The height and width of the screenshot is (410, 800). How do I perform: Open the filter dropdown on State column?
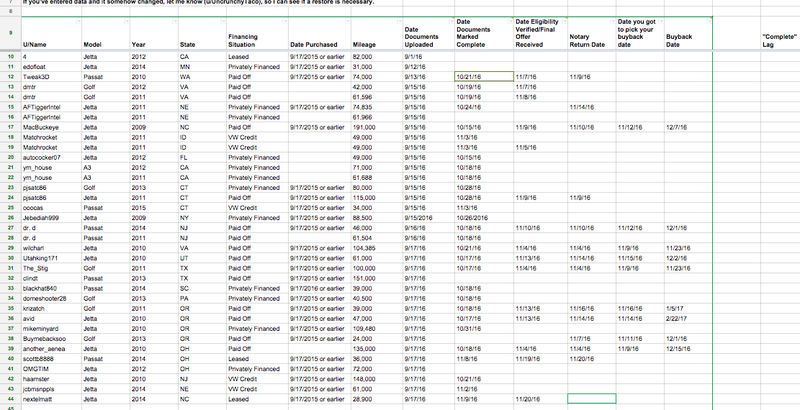(223, 21)
